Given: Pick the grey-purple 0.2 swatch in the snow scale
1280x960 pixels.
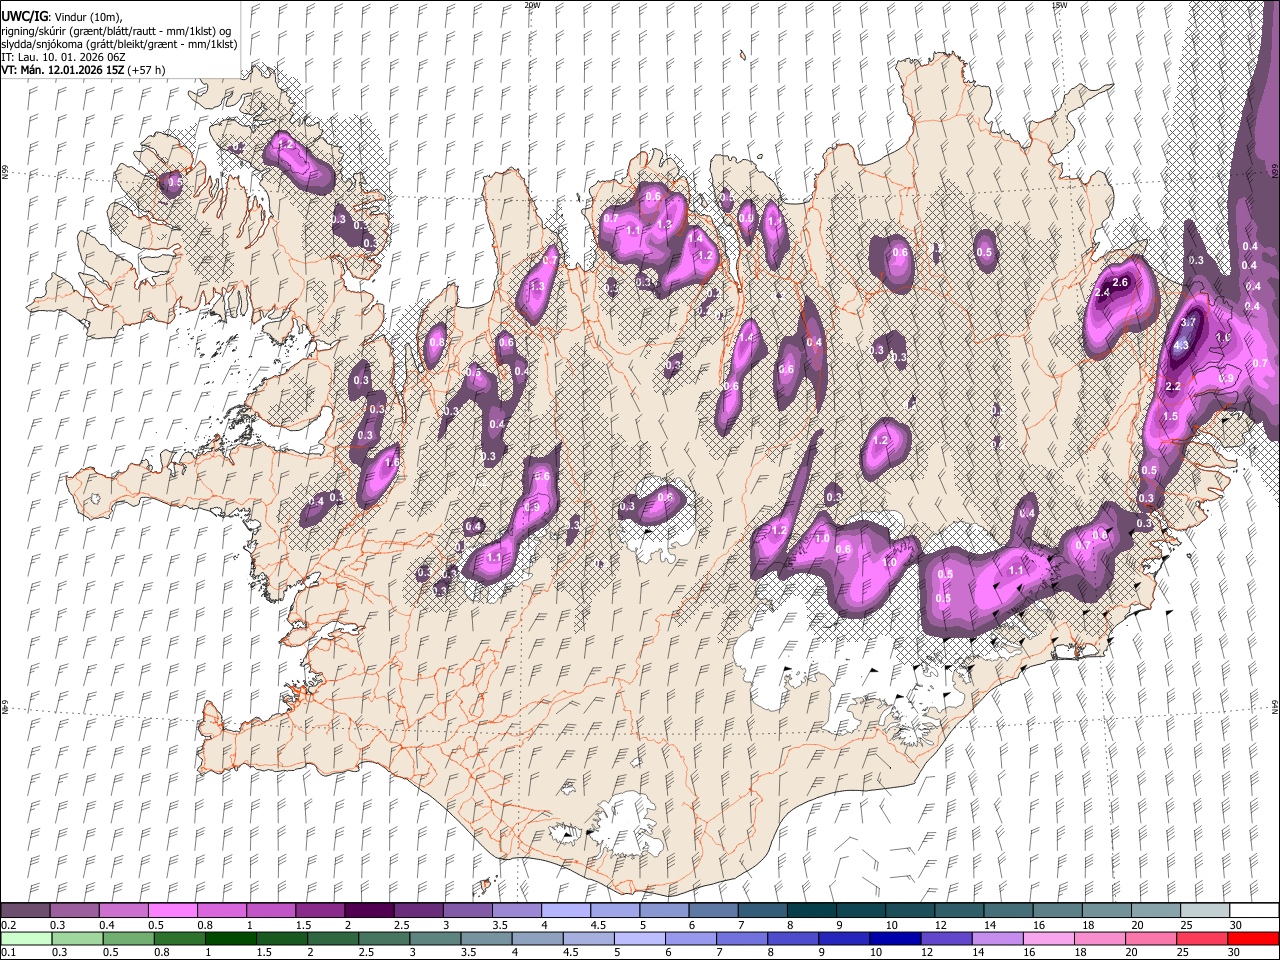Looking at the screenshot, I should [25, 911].
